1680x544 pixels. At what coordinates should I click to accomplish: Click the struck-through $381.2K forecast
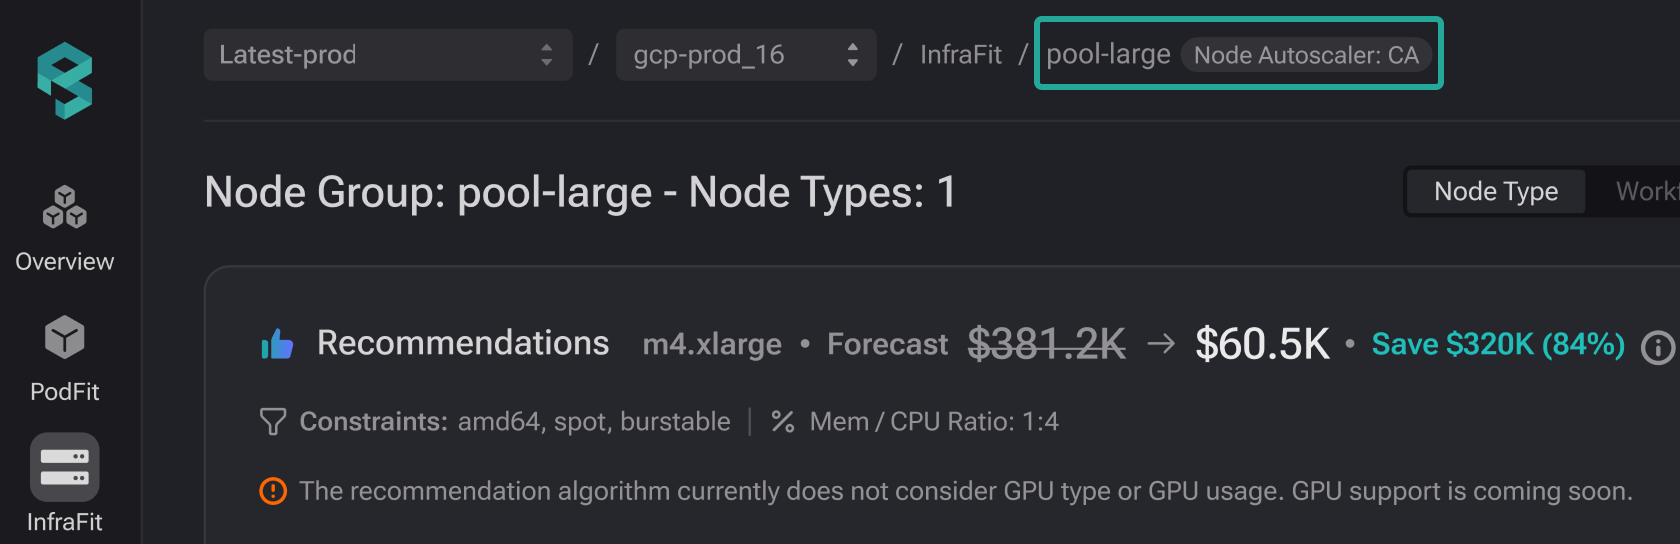pos(1047,344)
